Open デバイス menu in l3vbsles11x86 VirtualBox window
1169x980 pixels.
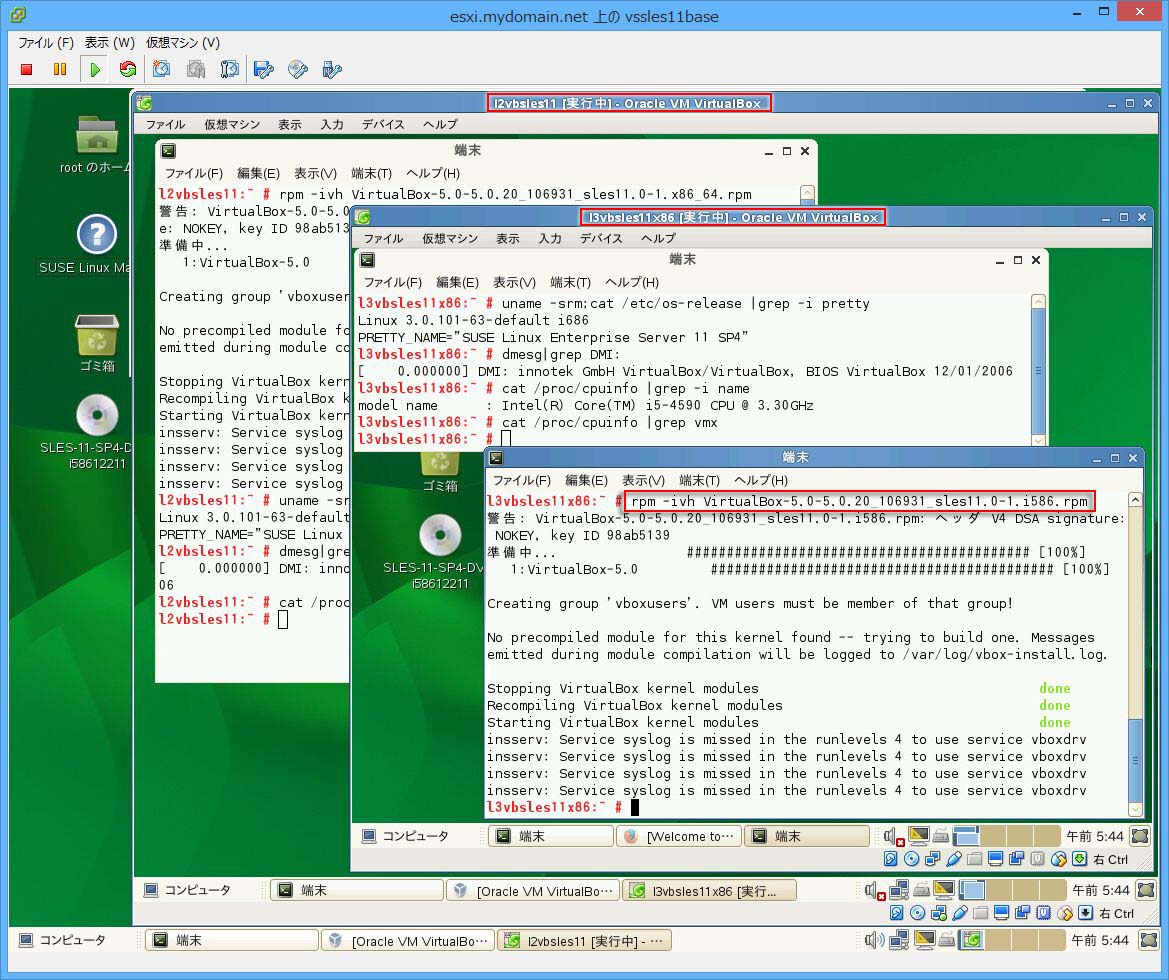[x=601, y=238]
